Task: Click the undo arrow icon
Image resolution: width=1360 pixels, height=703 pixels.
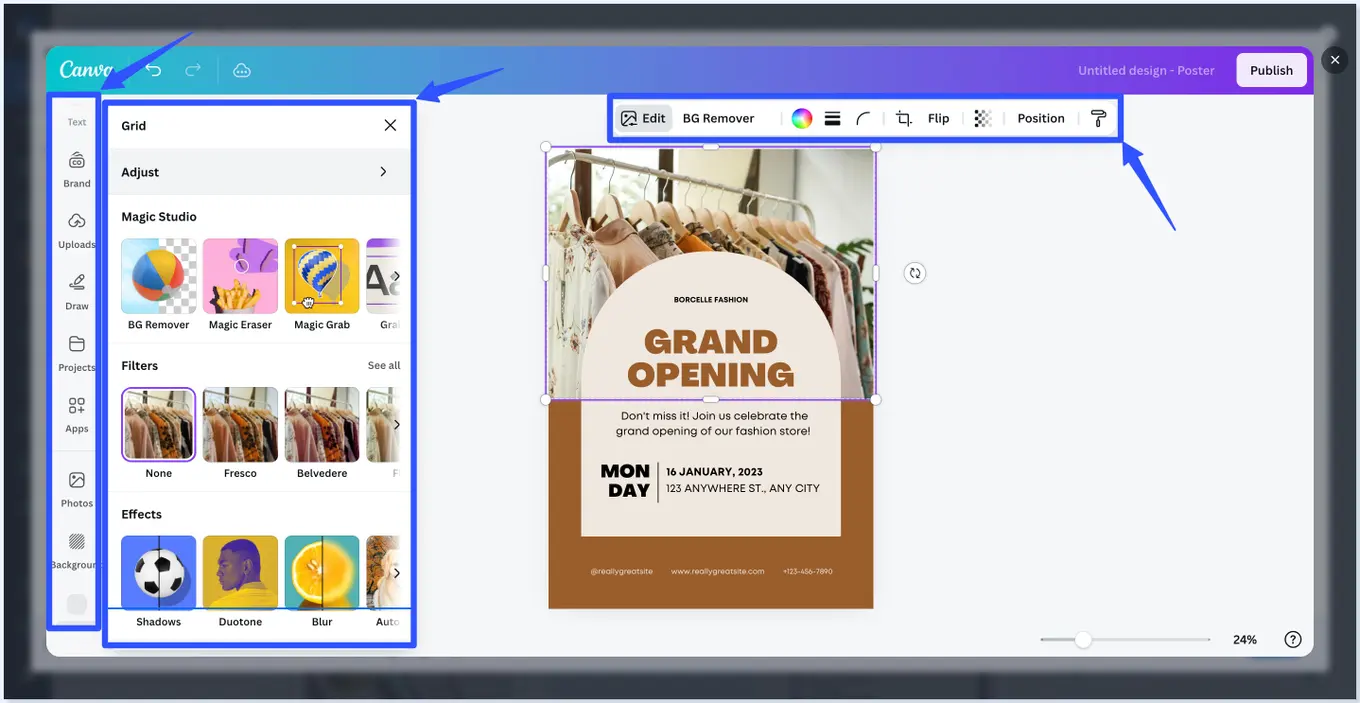Action: point(153,70)
